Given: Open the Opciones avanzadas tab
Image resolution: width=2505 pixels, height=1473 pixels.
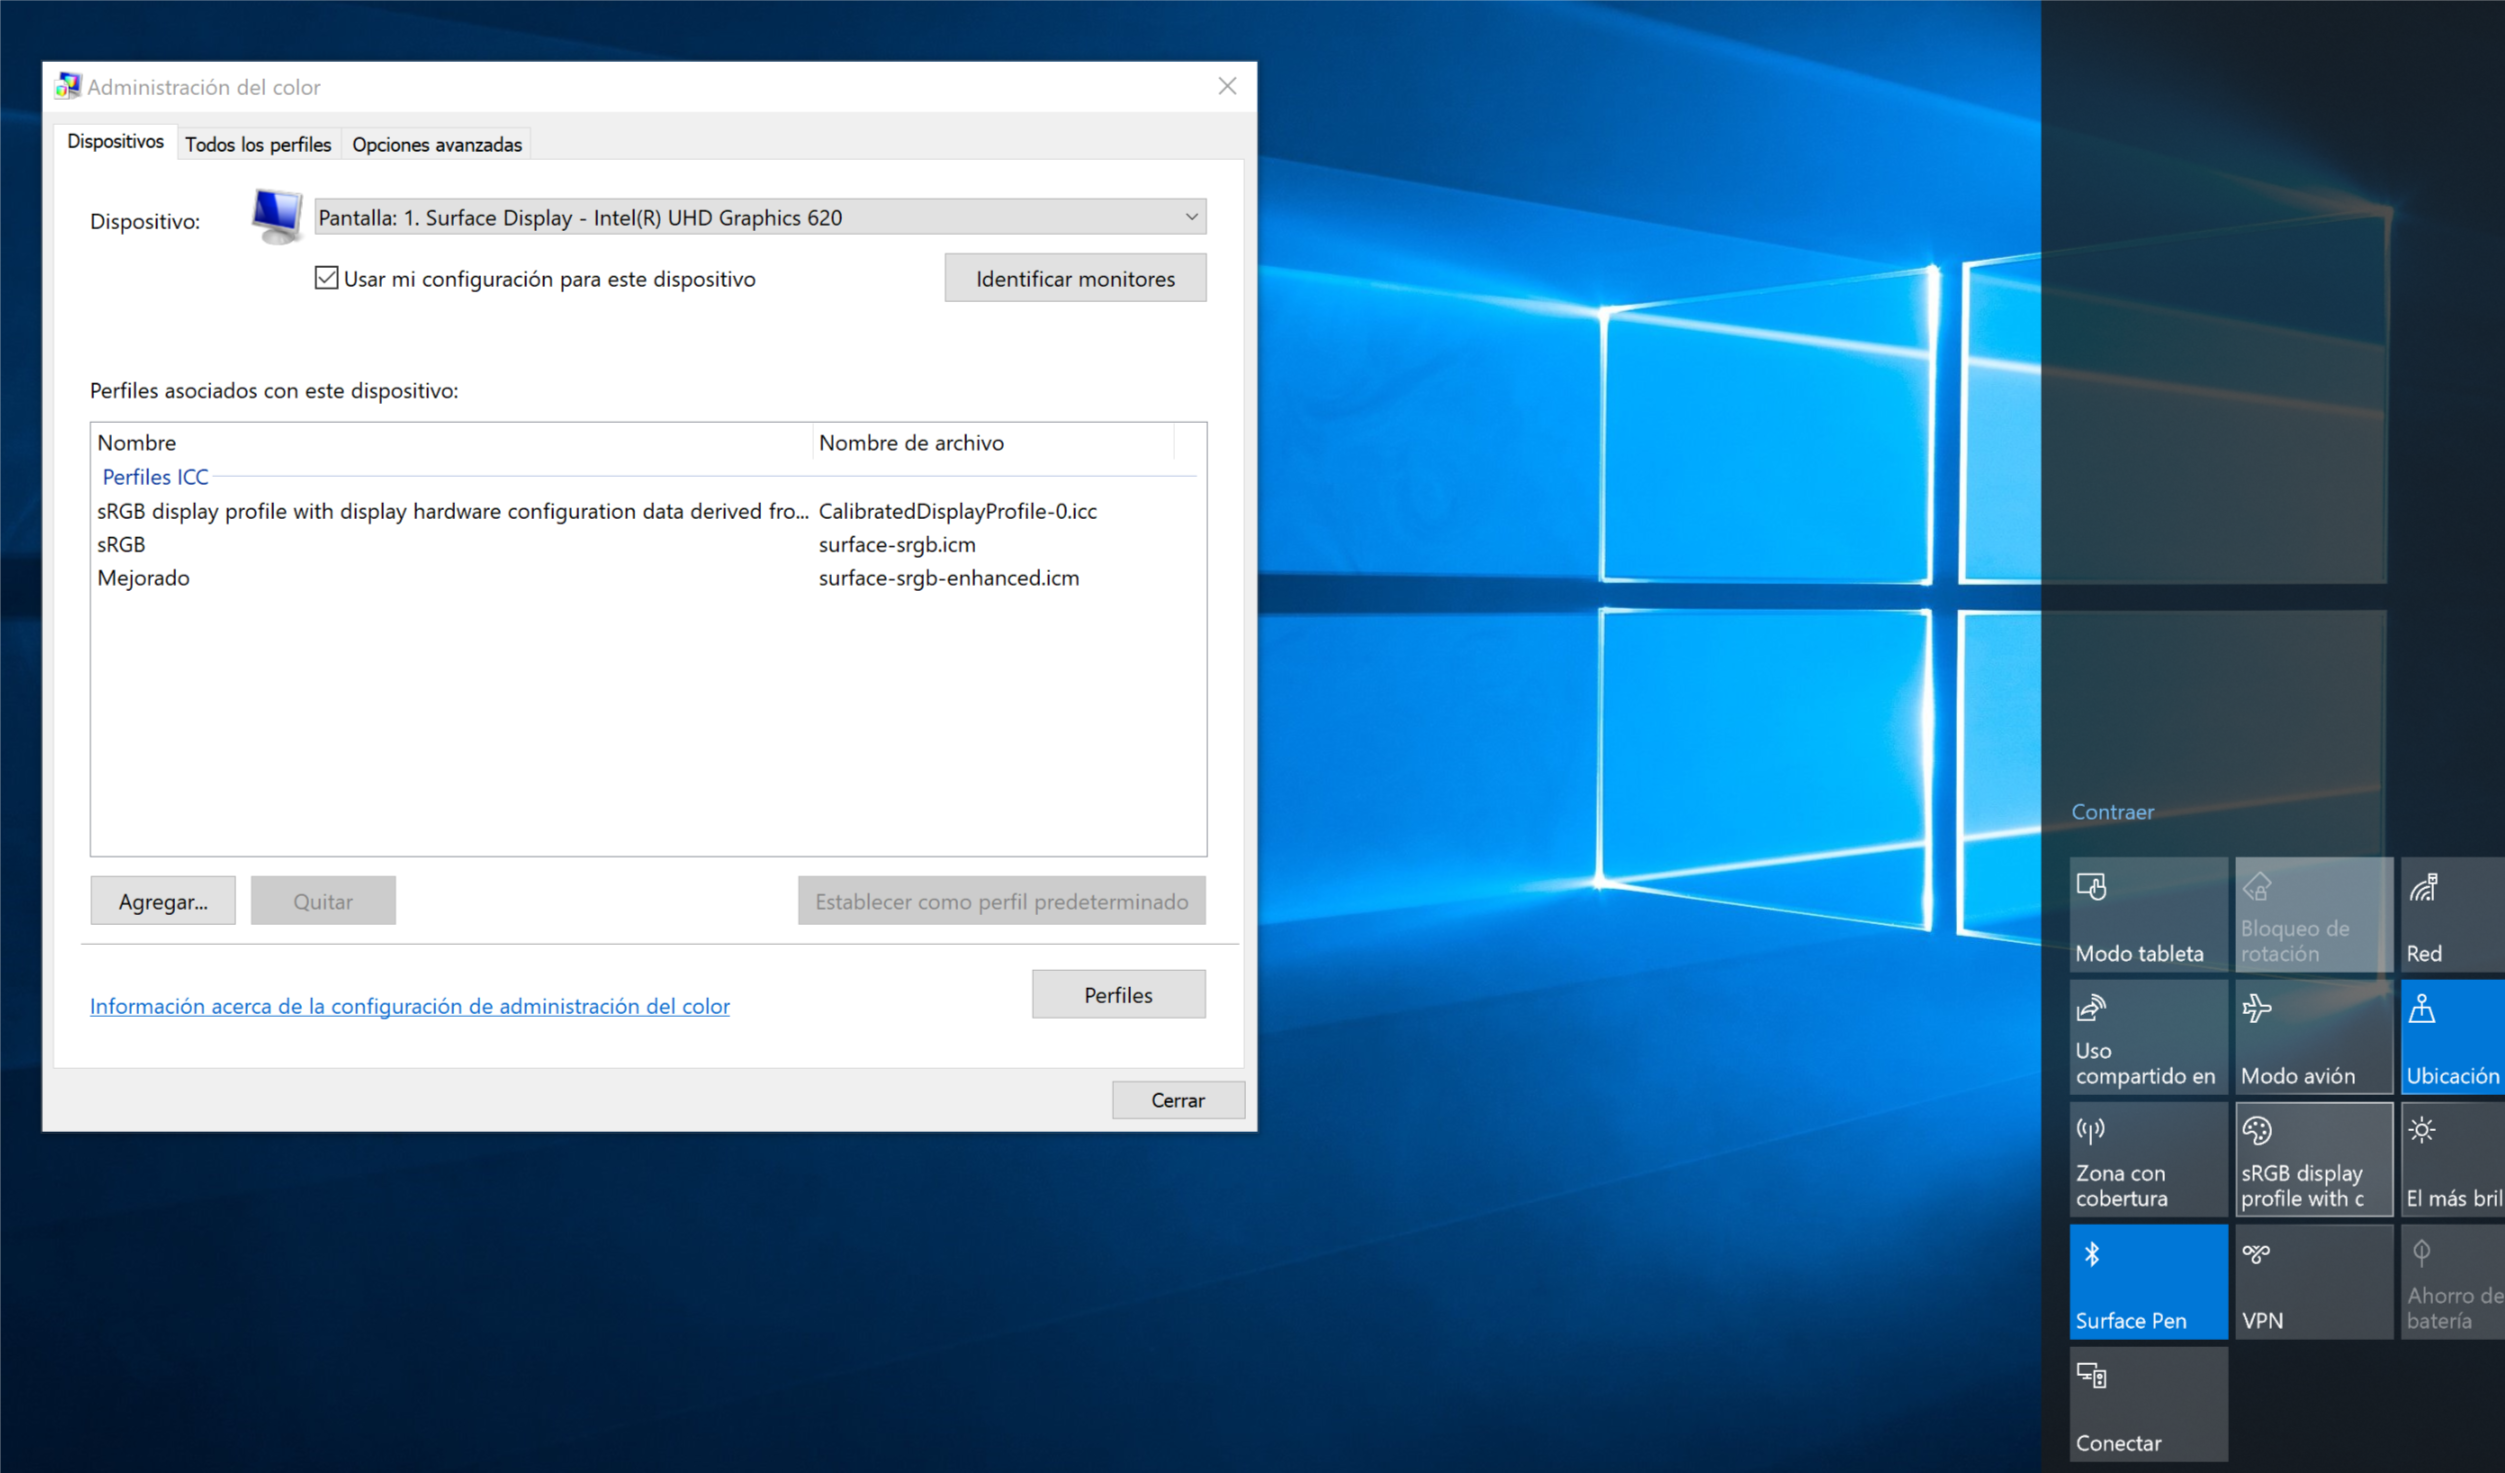Looking at the screenshot, I should [x=437, y=144].
